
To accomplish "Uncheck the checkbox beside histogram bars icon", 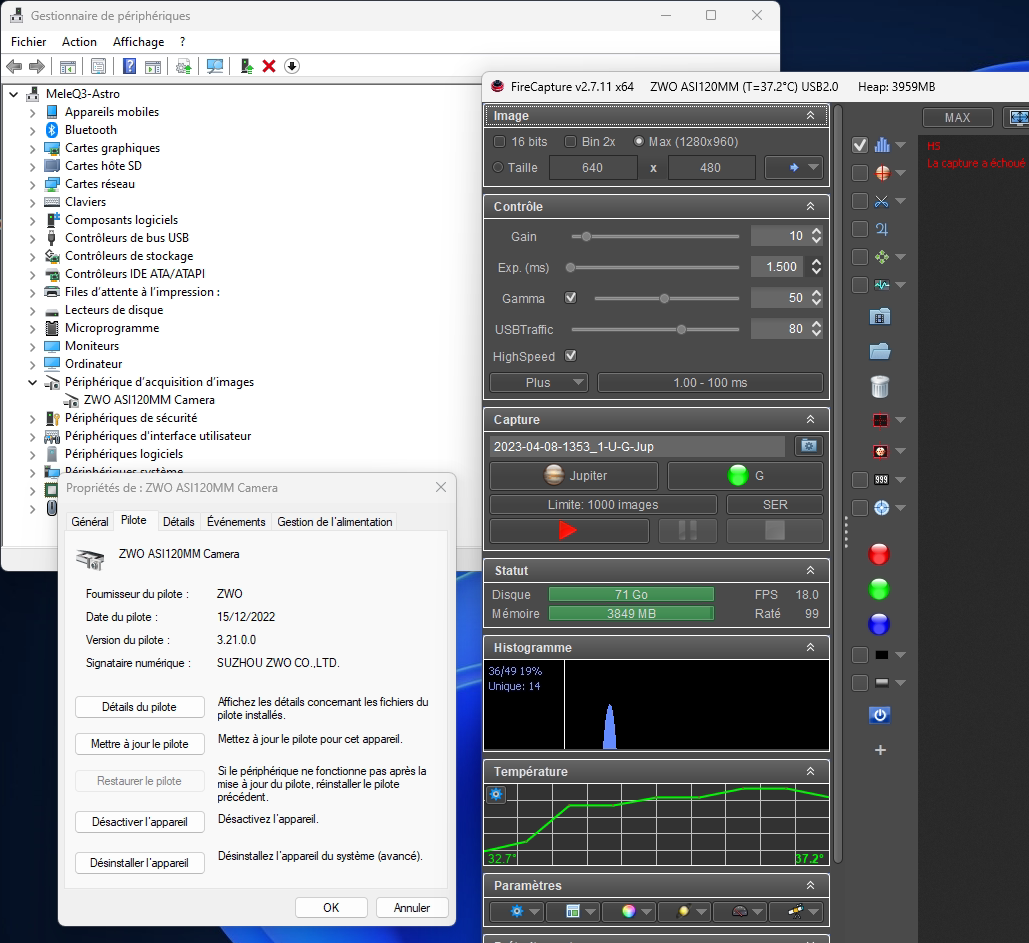I will (860, 145).
